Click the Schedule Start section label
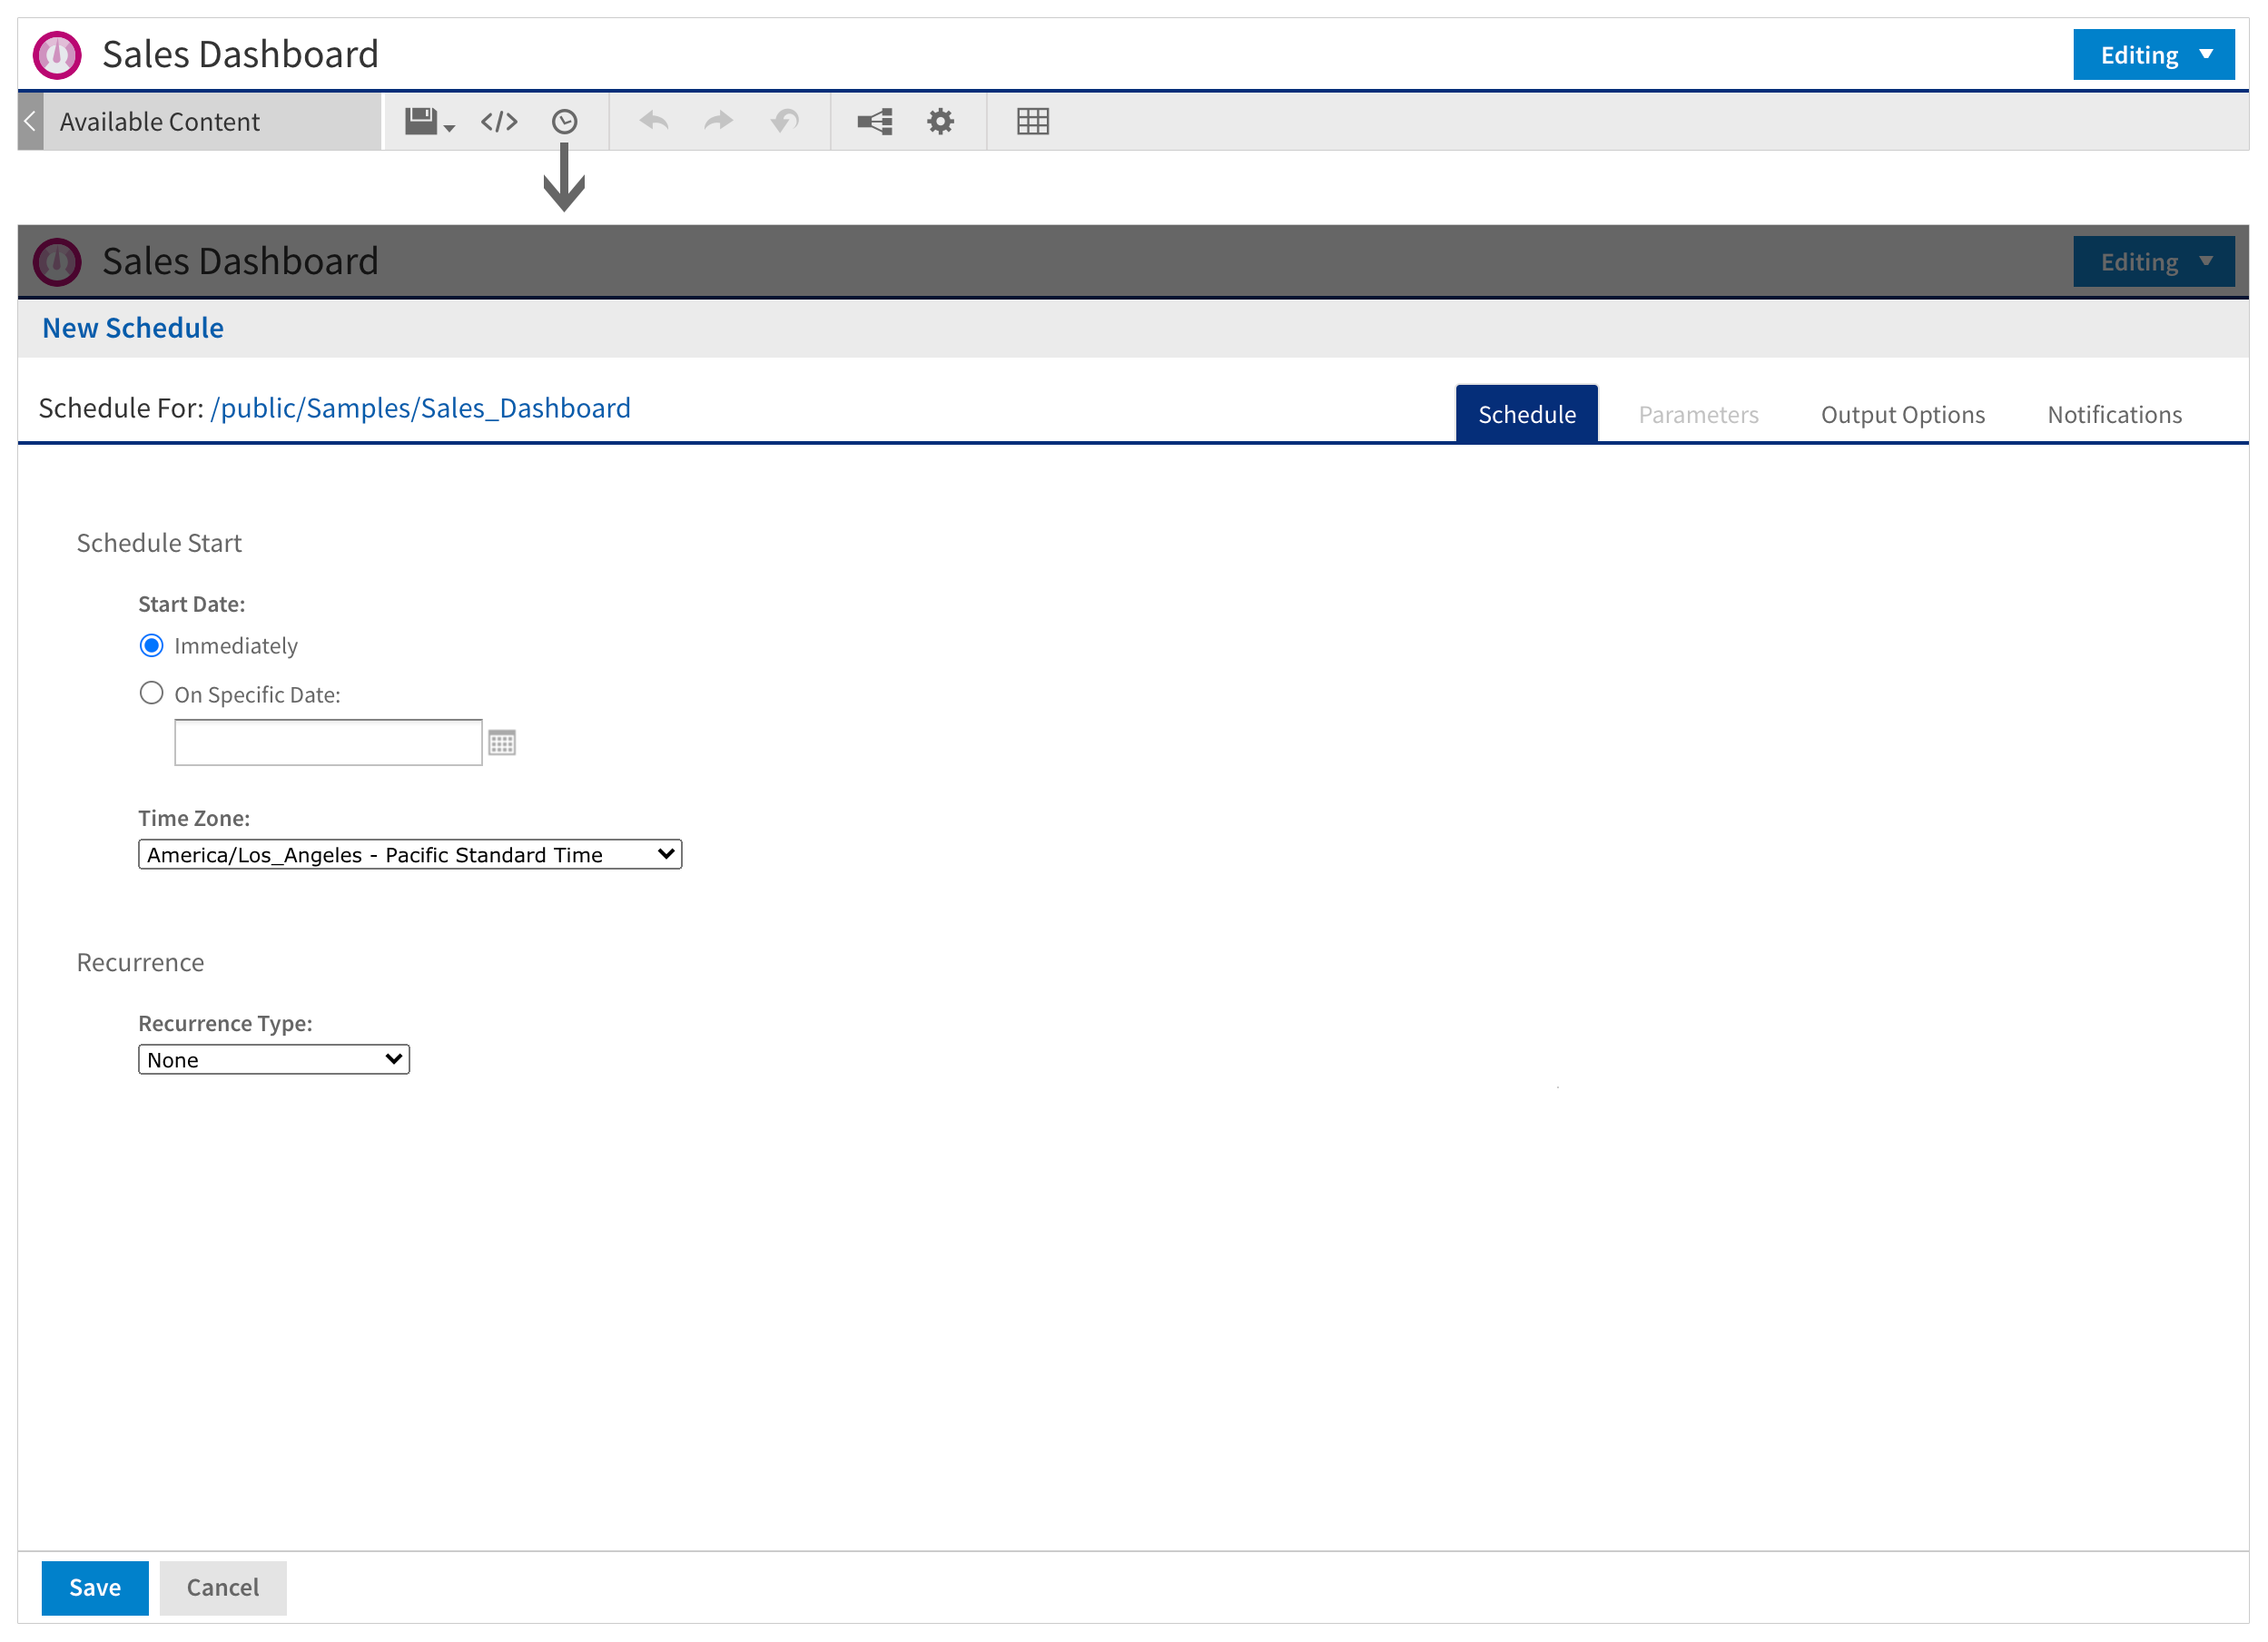Viewport: 2268px width, 1642px height. pos(159,543)
